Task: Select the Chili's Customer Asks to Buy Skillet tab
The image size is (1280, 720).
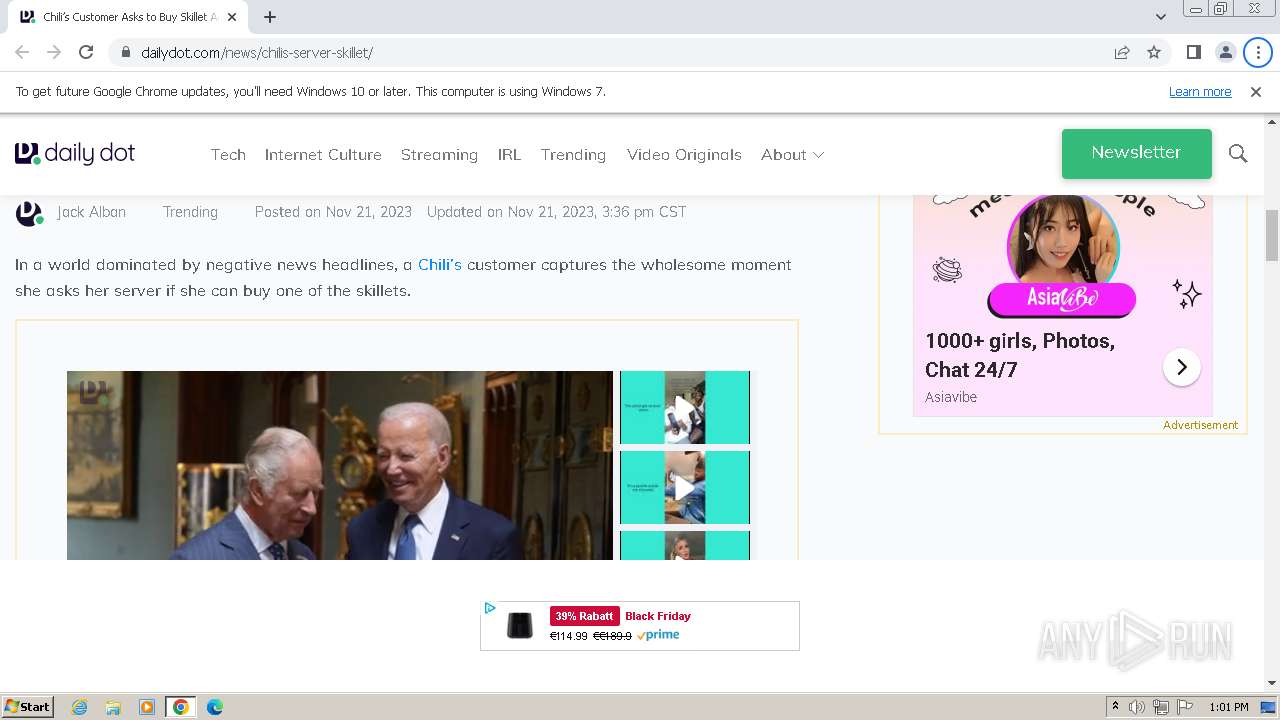Action: [128, 17]
